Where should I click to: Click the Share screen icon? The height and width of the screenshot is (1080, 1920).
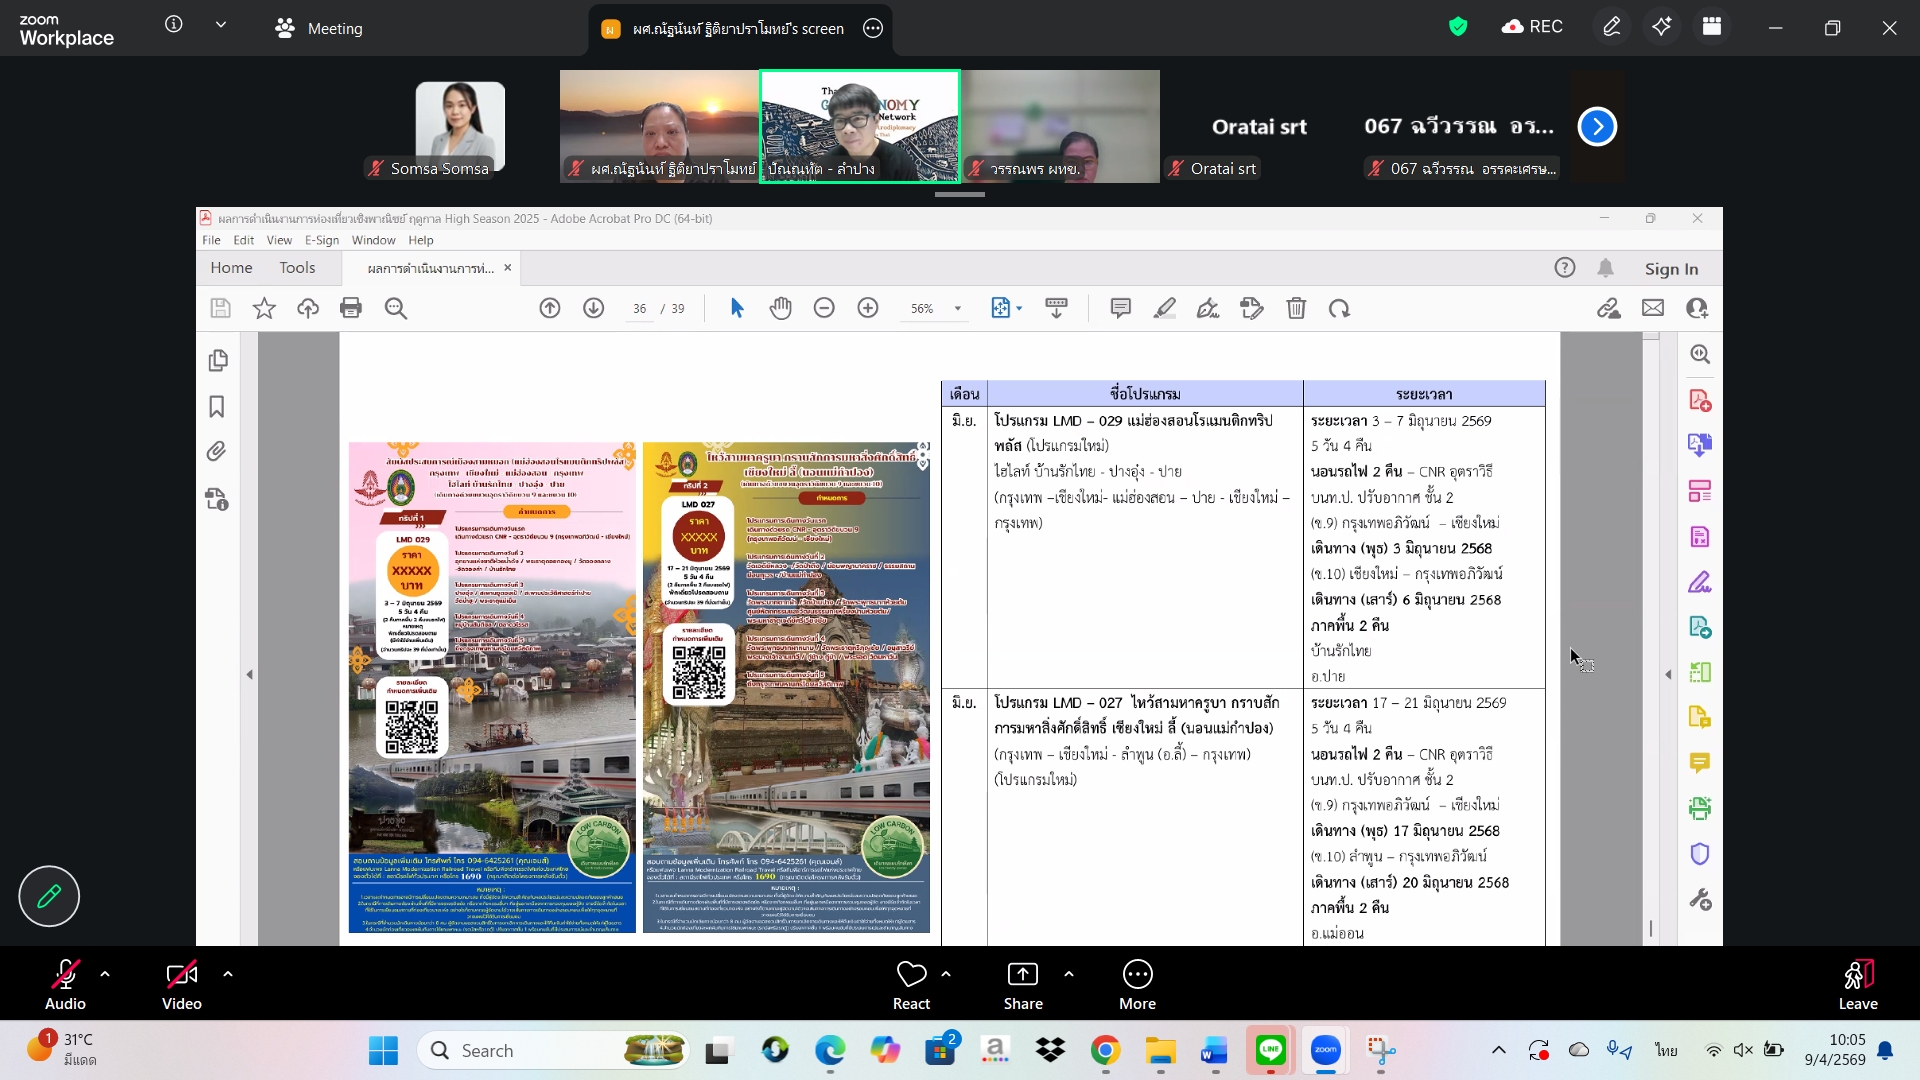[x=1022, y=974]
